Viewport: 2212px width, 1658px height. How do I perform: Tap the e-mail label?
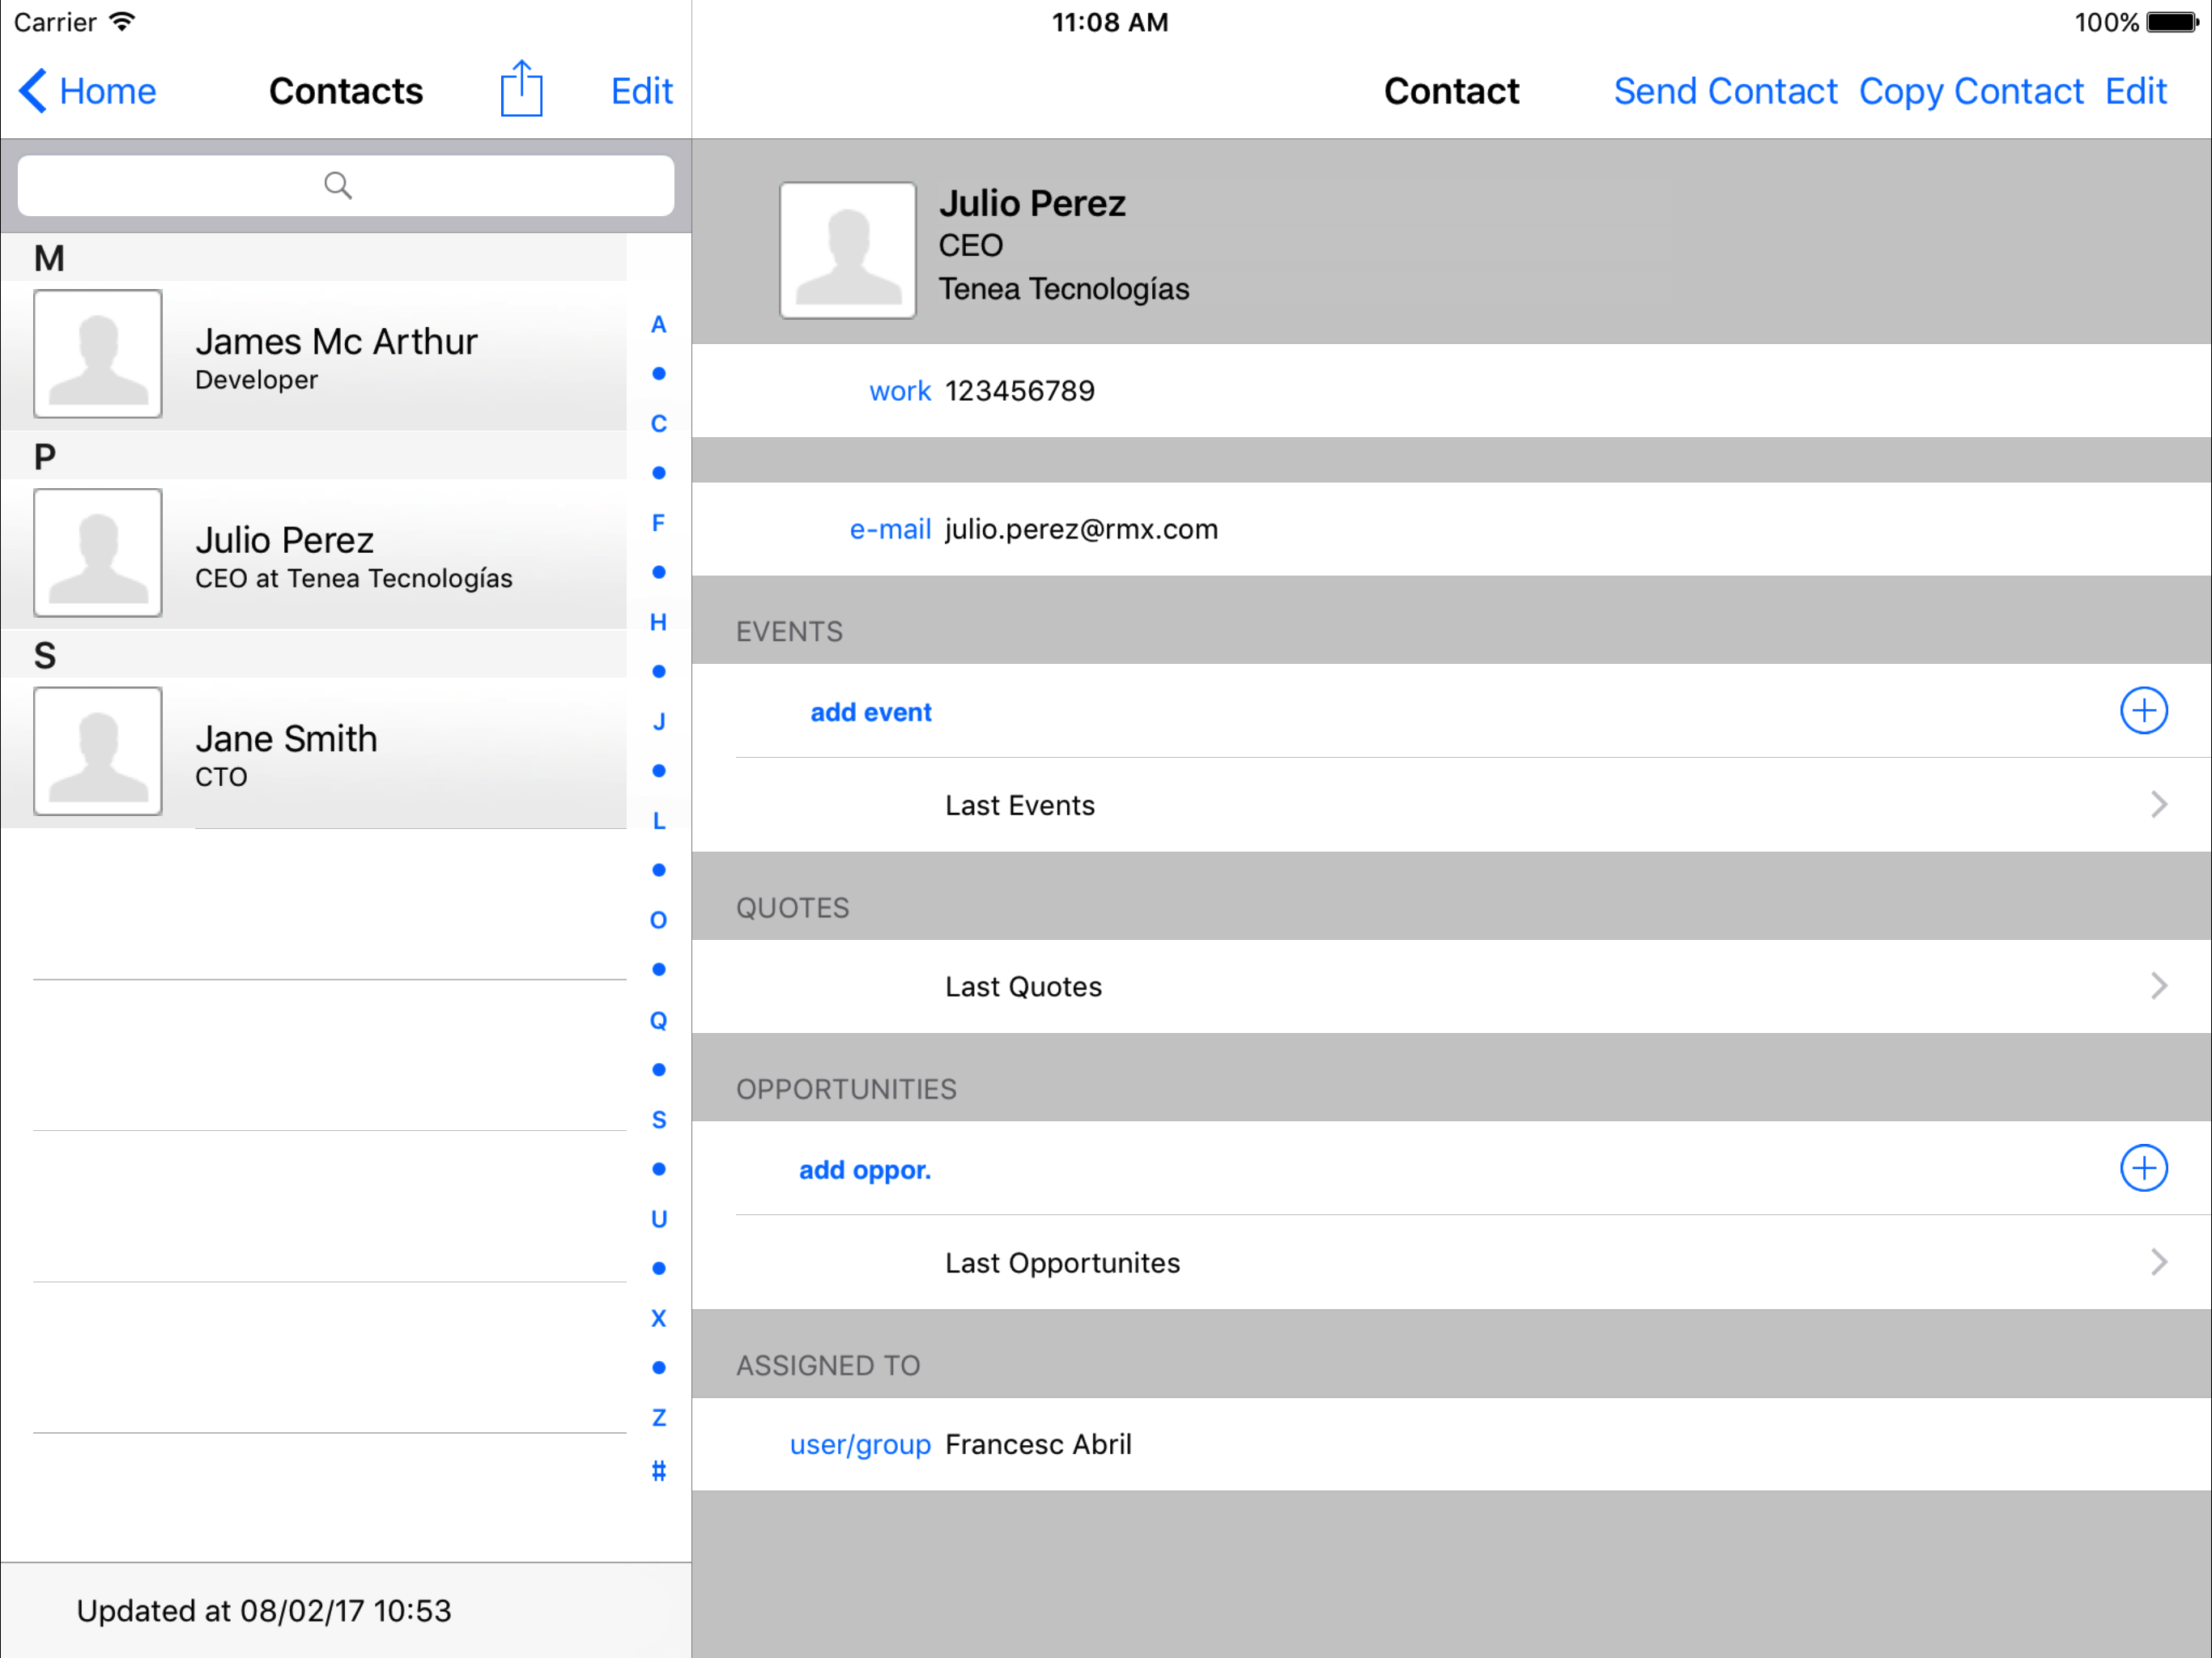coord(890,529)
